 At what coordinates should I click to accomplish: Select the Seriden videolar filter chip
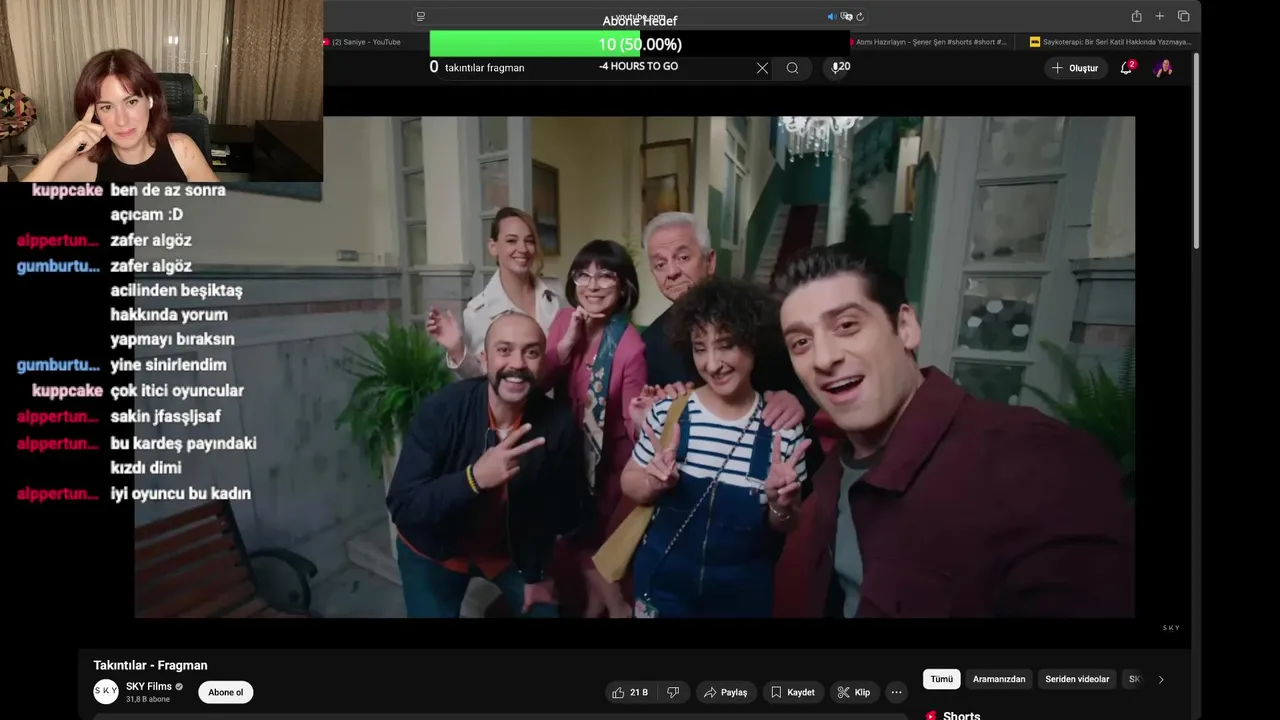pyautogui.click(x=1077, y=679)
